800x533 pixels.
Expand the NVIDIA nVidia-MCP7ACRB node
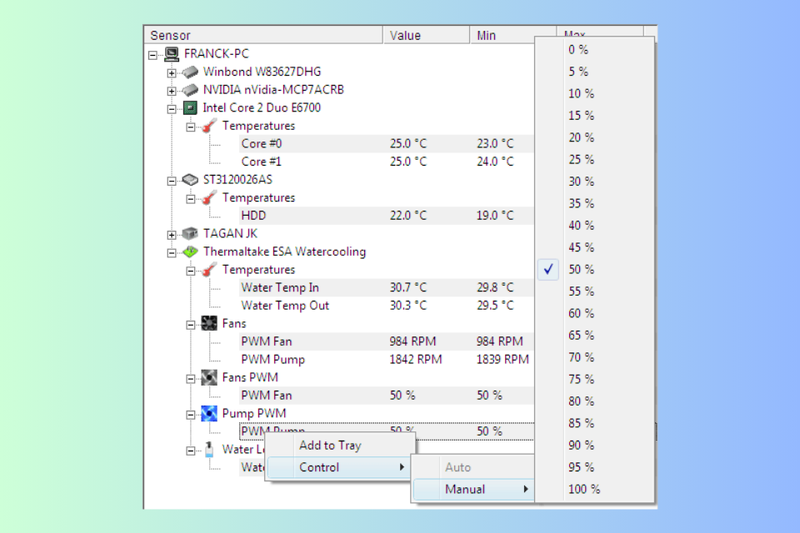pyautogui.click(x=171, y=91)
